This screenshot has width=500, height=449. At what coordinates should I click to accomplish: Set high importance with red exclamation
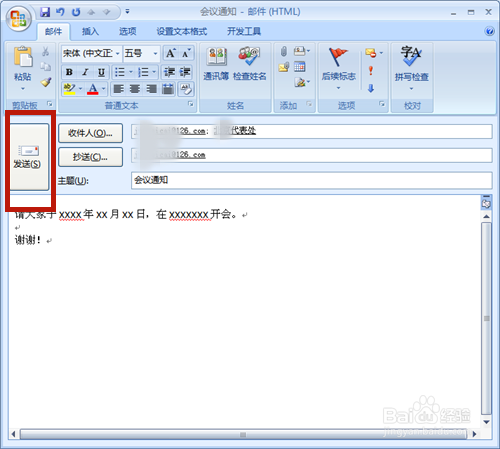pos(371,71)
